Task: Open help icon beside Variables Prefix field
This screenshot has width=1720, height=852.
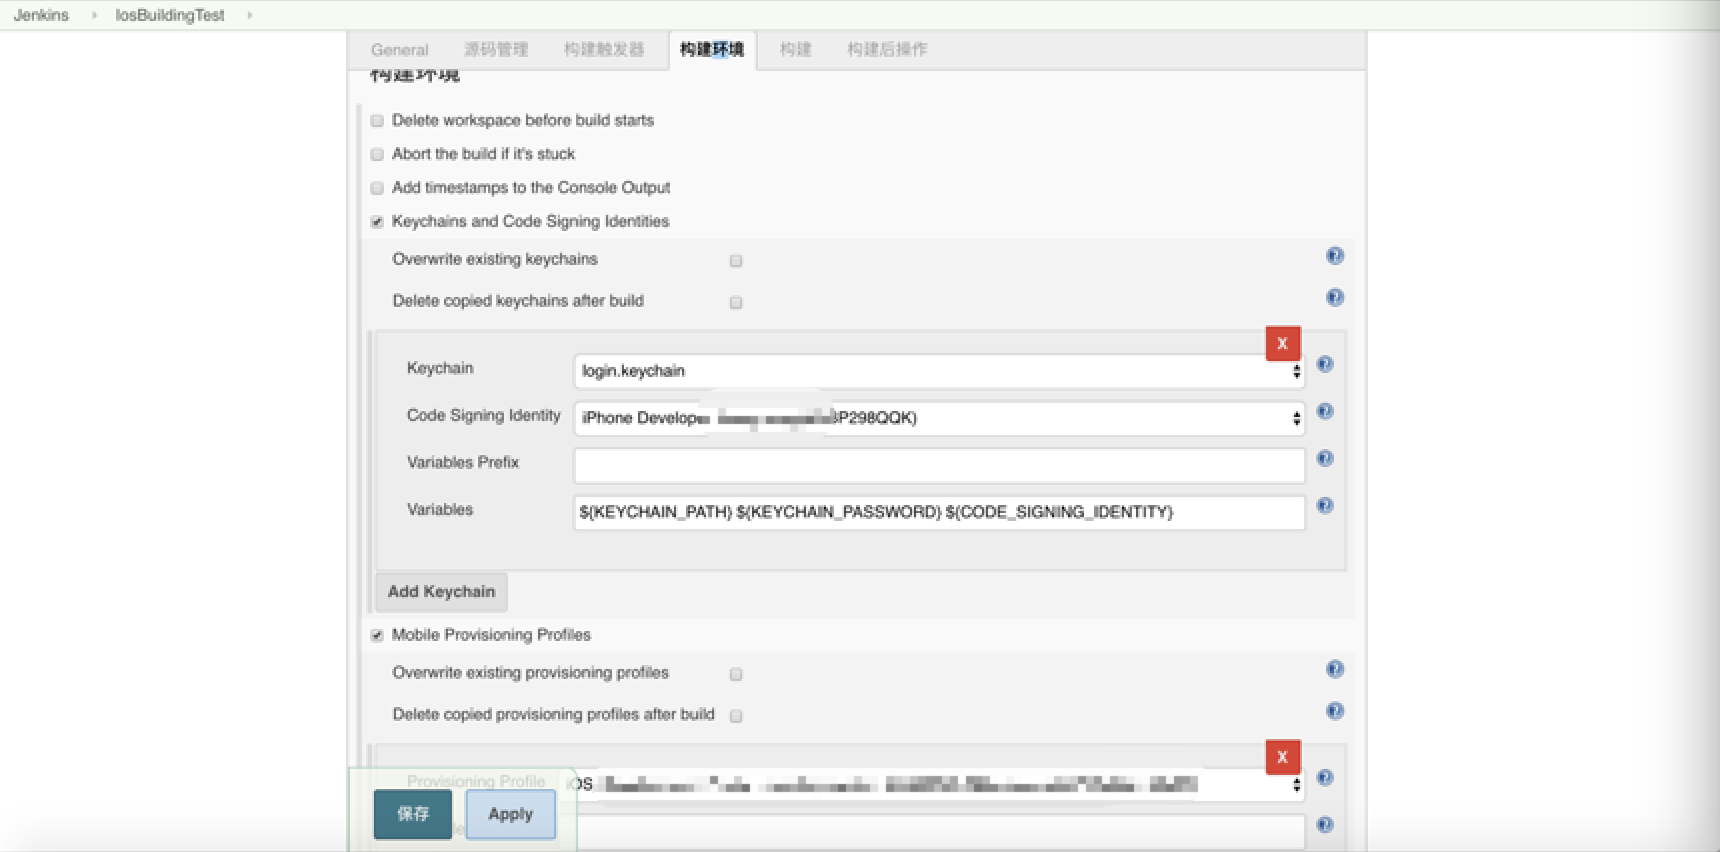Action: [x=1324, y=459]
